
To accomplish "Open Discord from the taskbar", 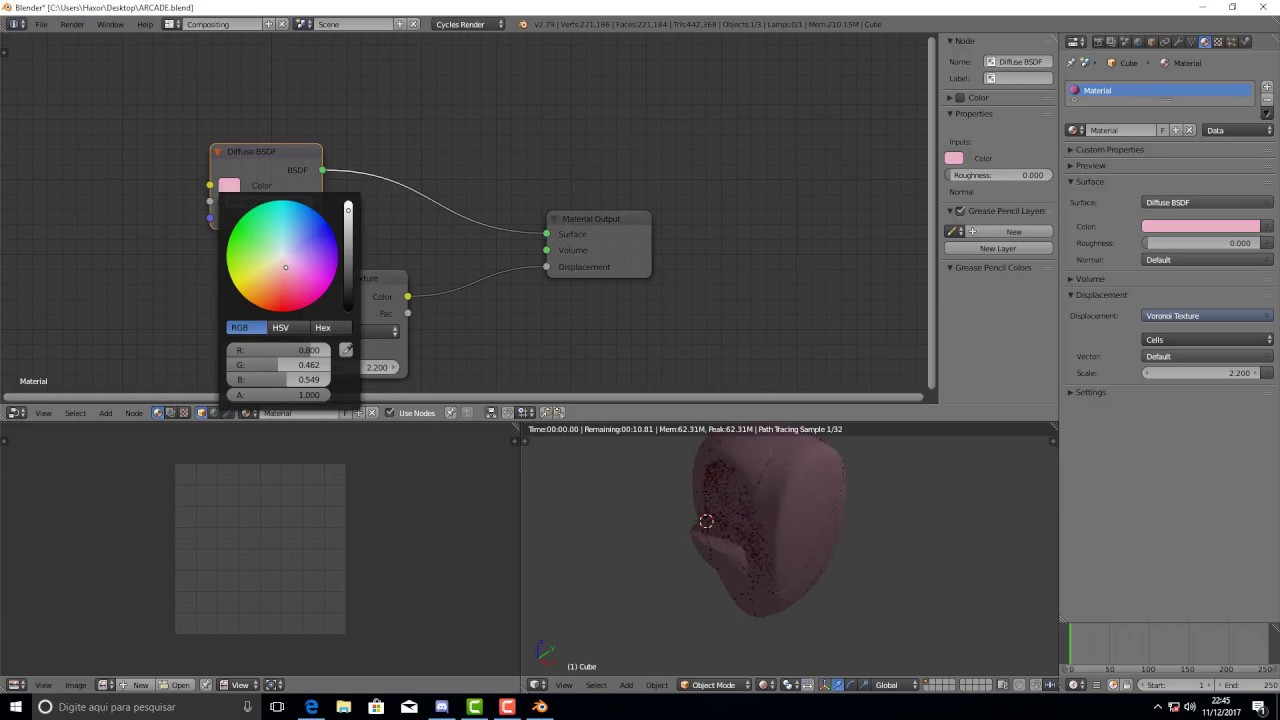I will click(442, 707).
